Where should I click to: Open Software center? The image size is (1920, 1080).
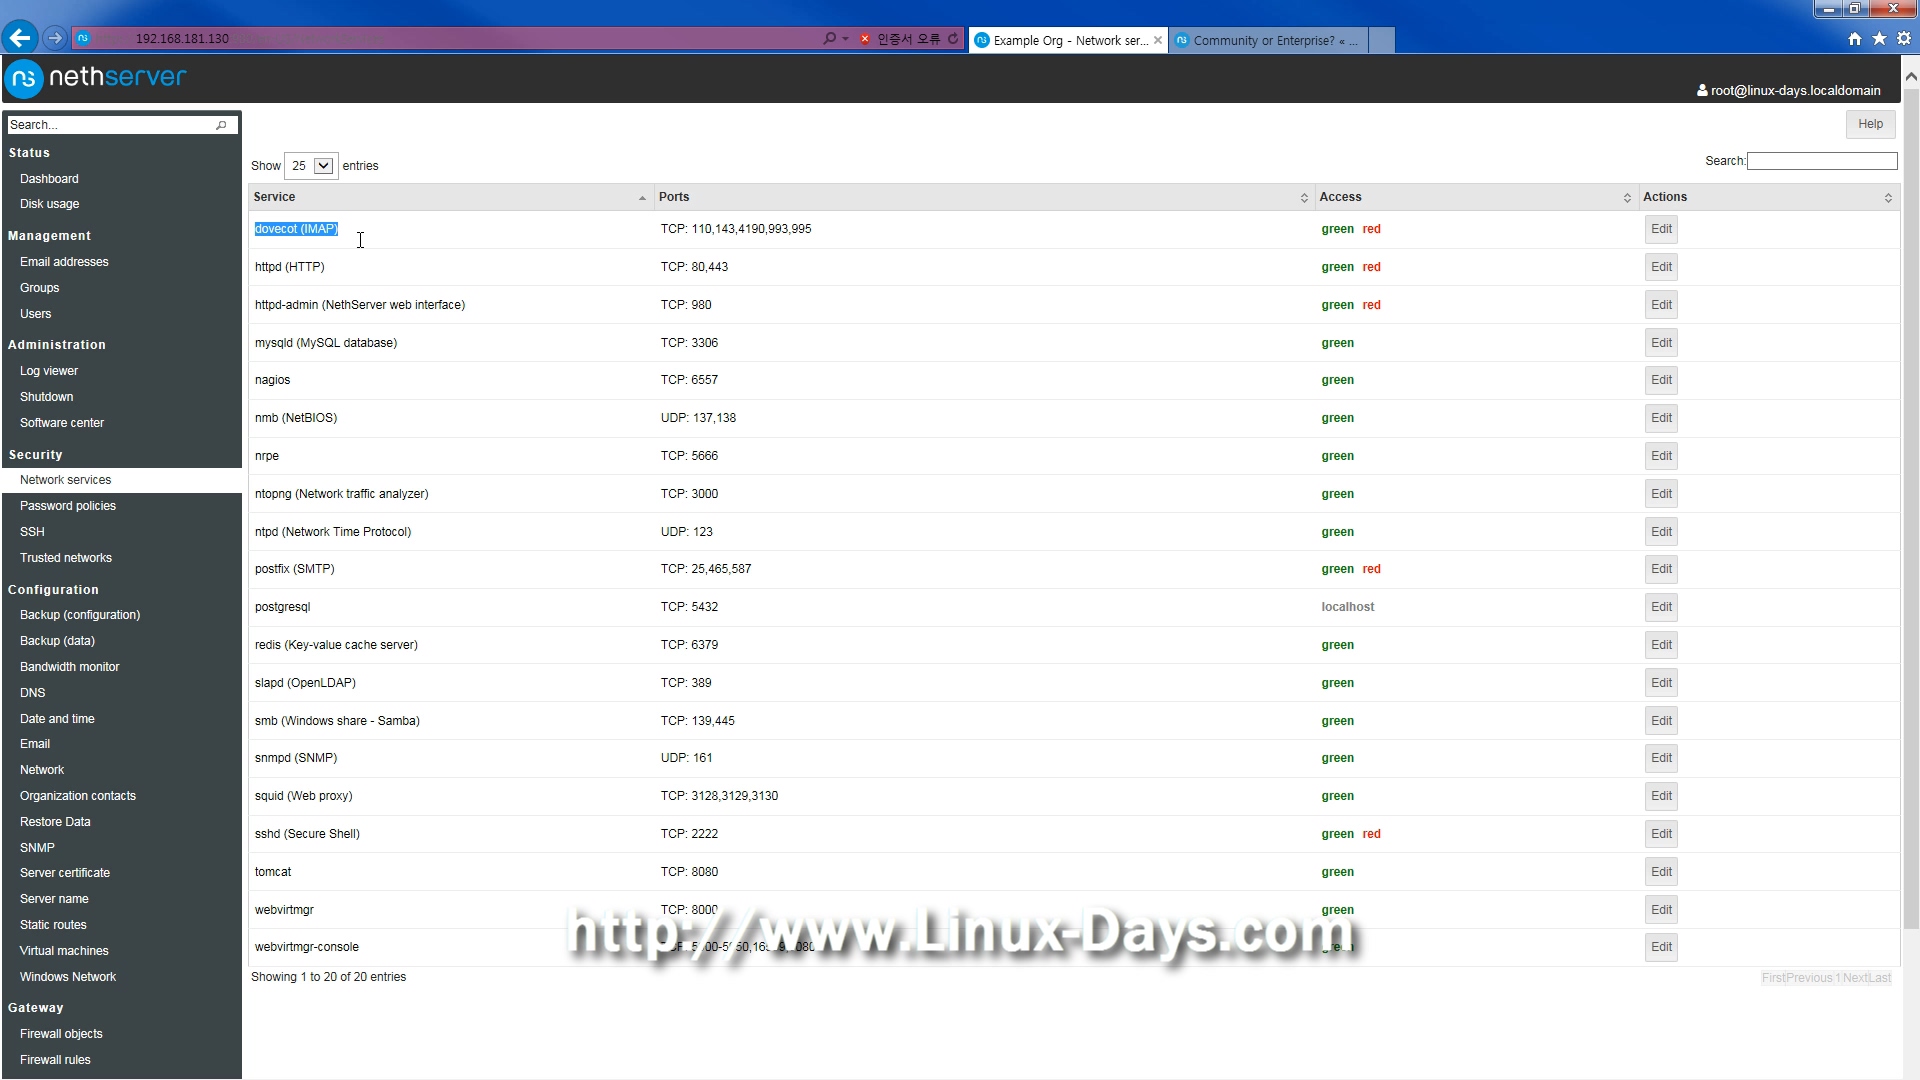pyautogui.click(x=62, y=423)
